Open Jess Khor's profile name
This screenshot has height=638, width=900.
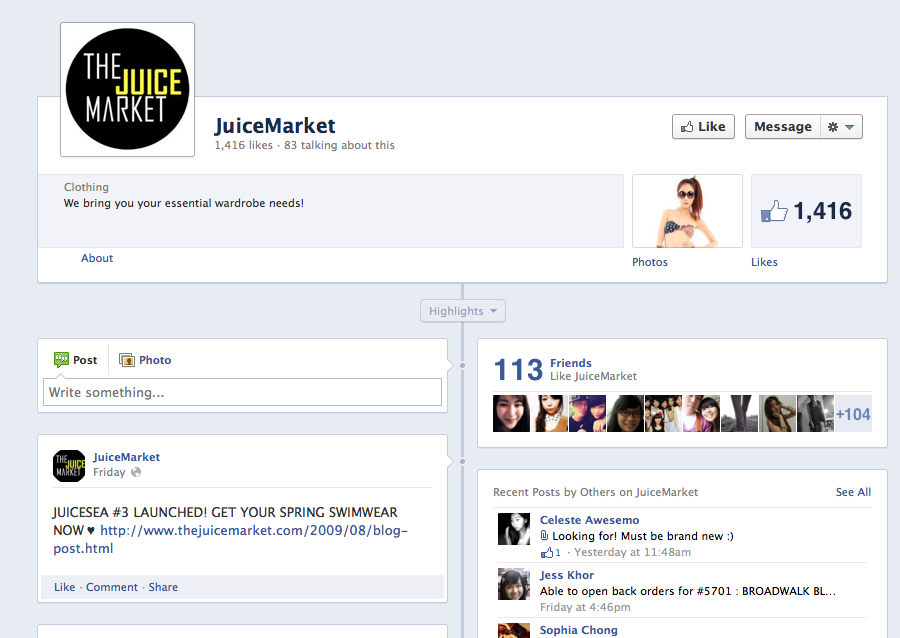coord(567,575)
